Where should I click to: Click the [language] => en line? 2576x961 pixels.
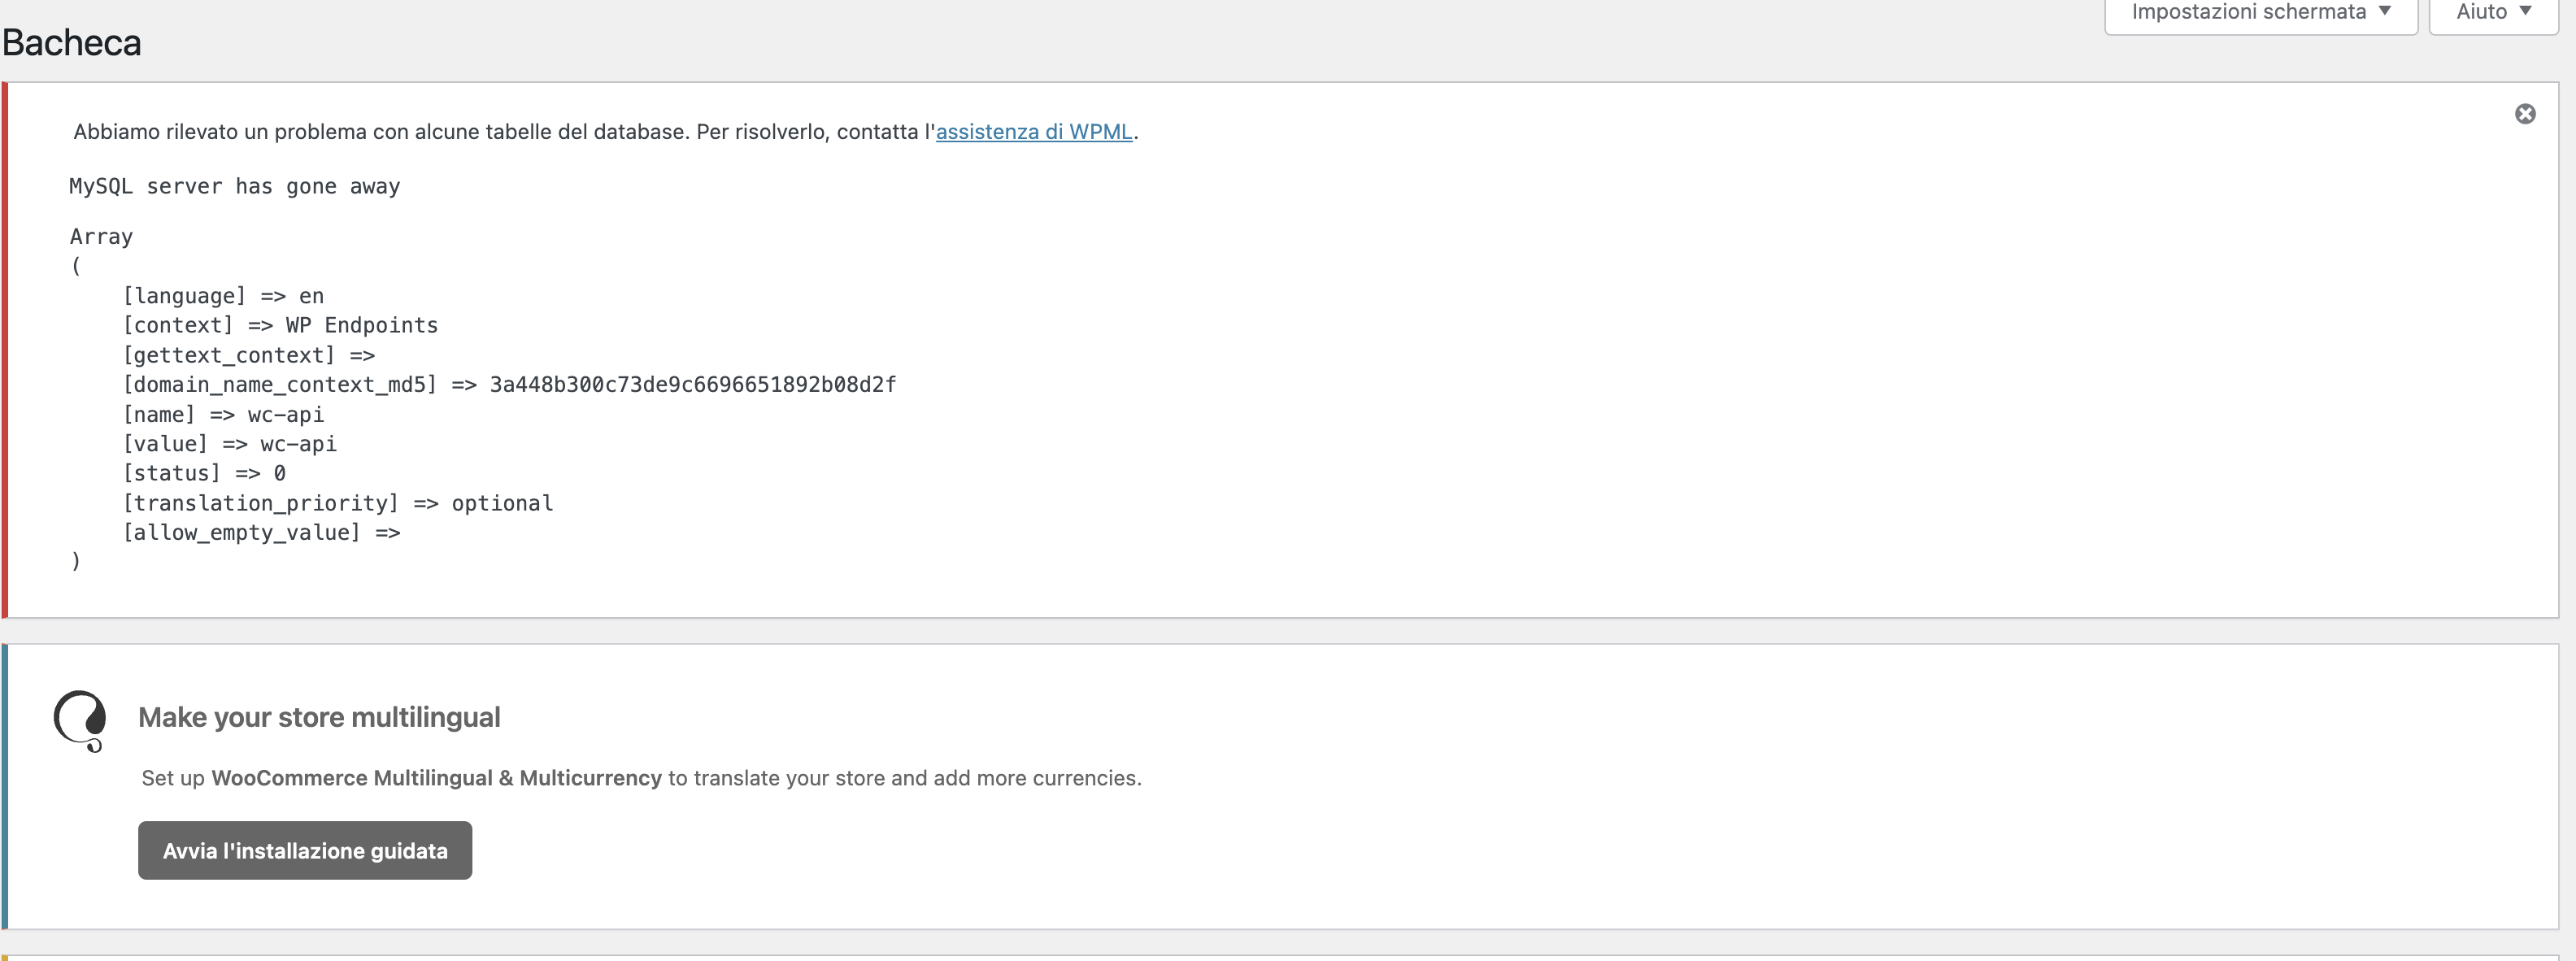click(223, 296)
